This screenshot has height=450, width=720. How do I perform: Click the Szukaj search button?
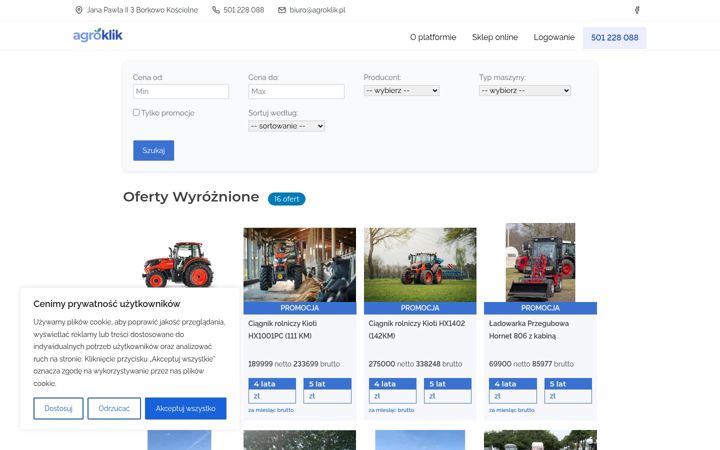(x=153, y=150)
